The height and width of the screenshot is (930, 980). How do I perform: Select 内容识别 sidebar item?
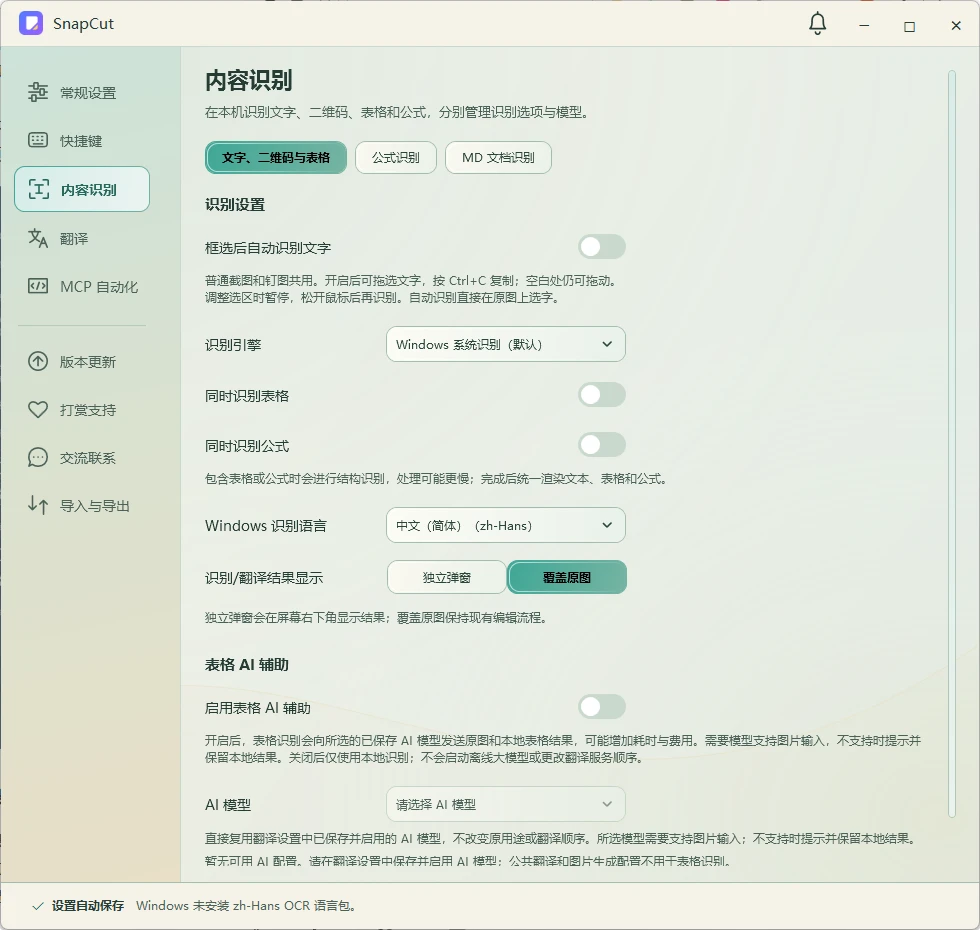click(x=82, y=189)
